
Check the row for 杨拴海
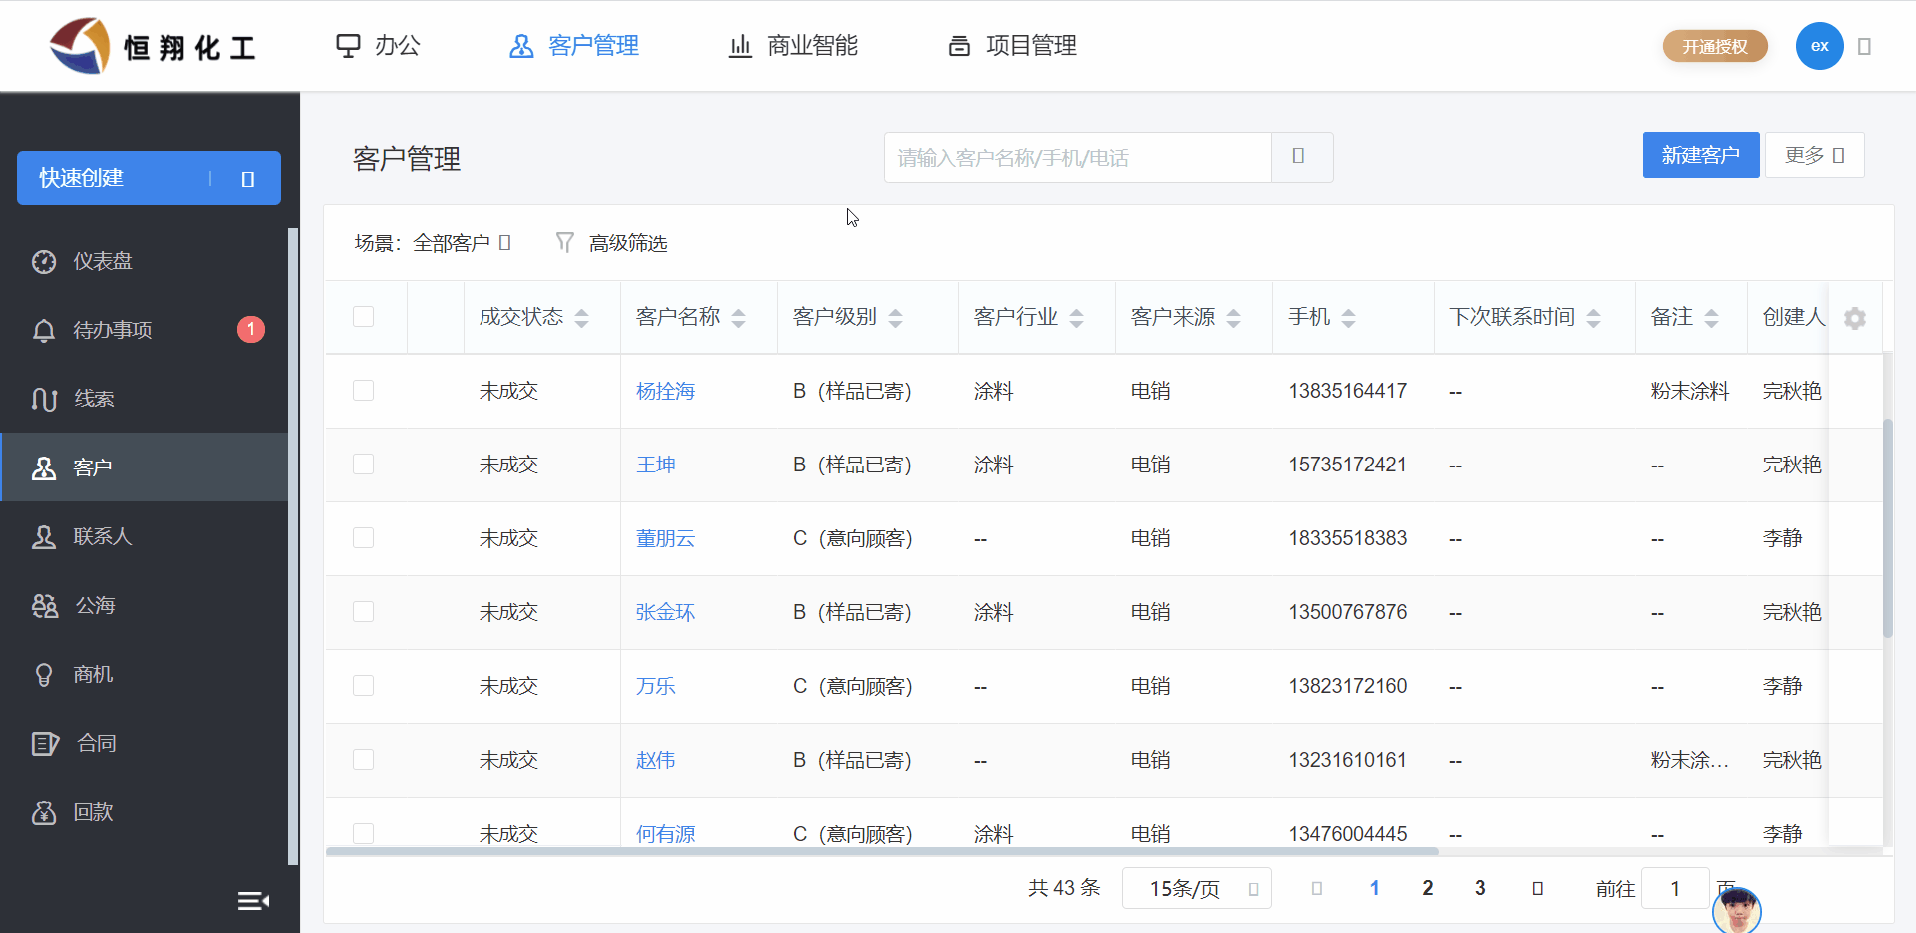[x=363, y=391]
